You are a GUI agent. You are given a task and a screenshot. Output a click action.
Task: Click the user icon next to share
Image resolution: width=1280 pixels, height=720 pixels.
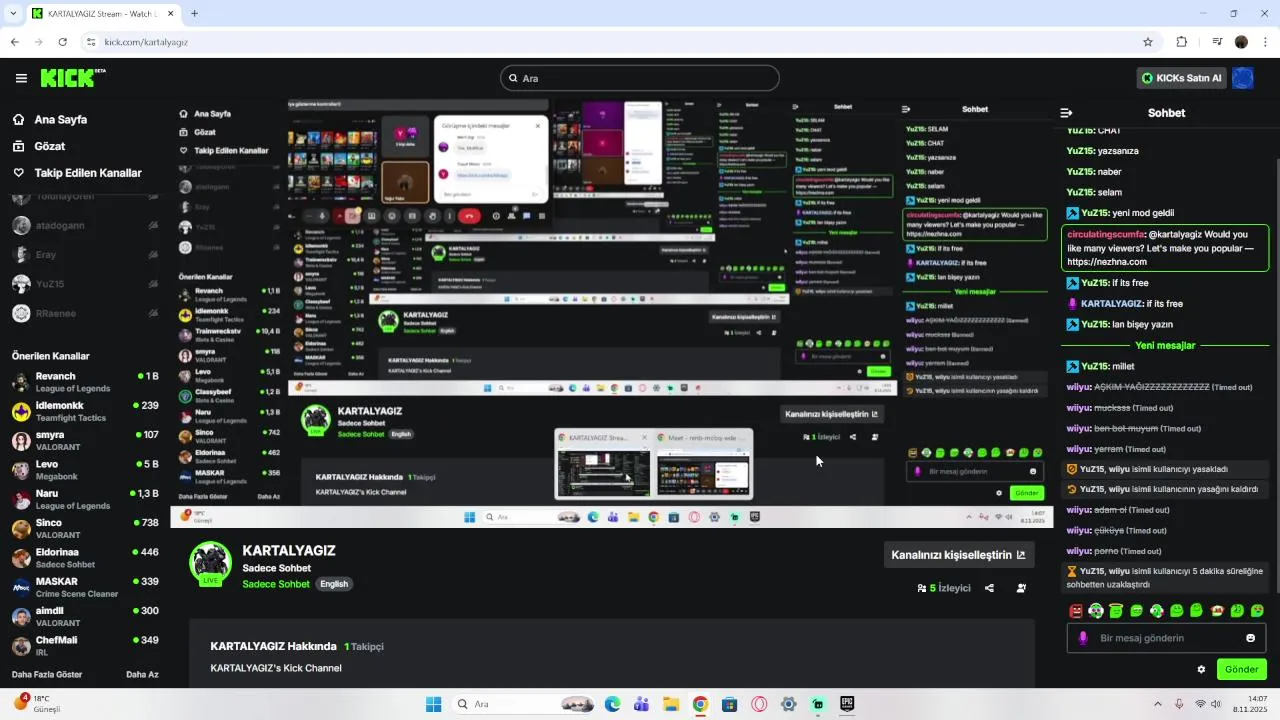[1021, 588]
